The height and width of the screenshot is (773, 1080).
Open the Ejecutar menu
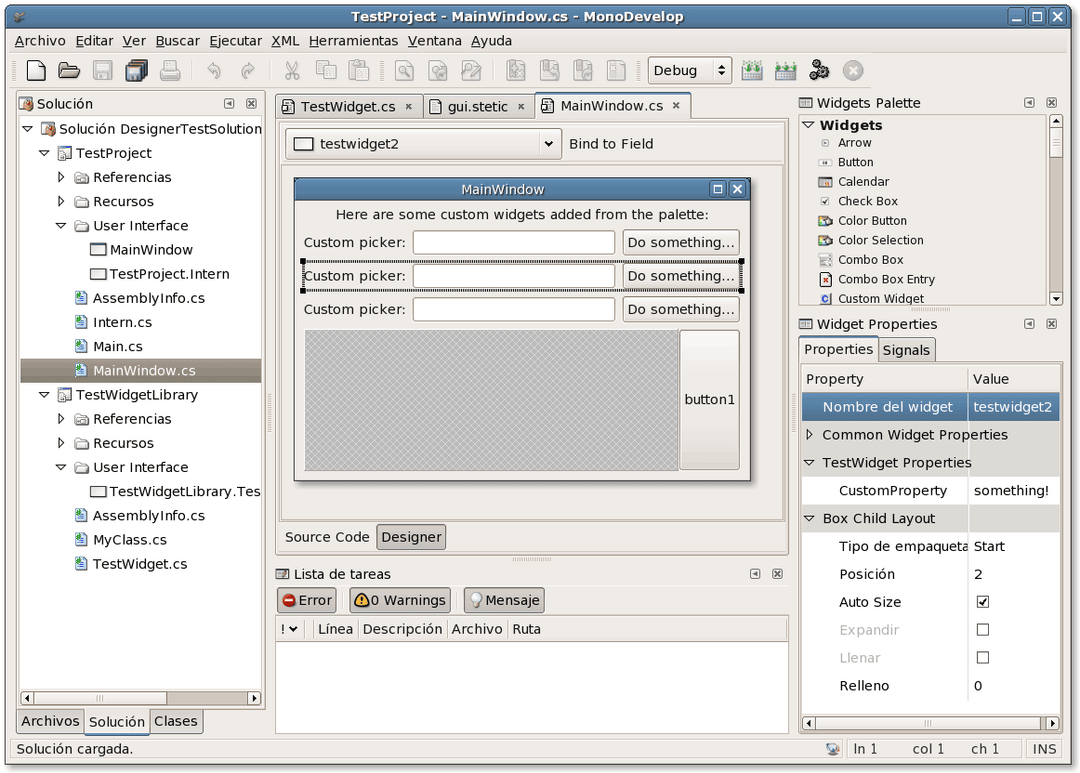(235, 41)
